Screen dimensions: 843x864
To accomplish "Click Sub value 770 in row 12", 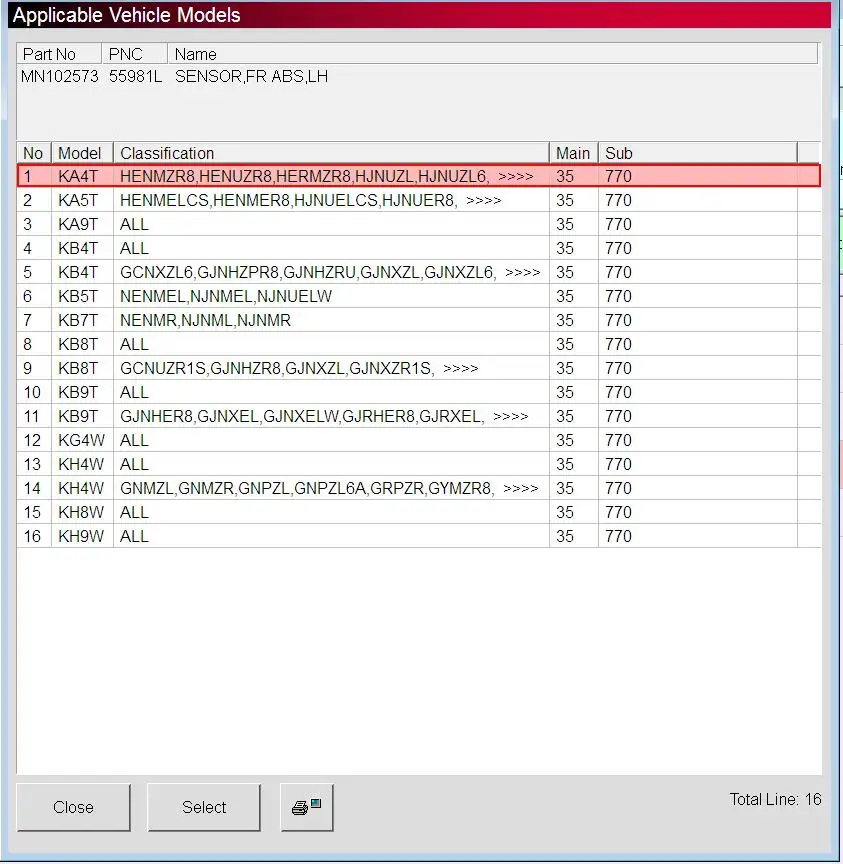I will click(618, 440).
